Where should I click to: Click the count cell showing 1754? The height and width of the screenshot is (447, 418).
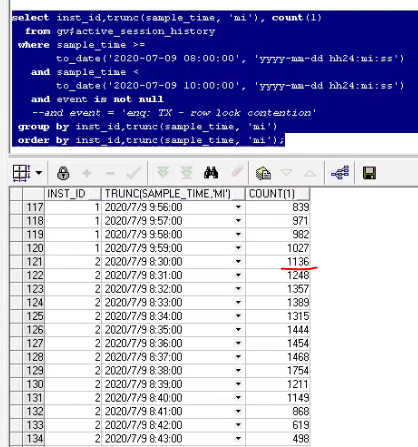click(278, 370)
